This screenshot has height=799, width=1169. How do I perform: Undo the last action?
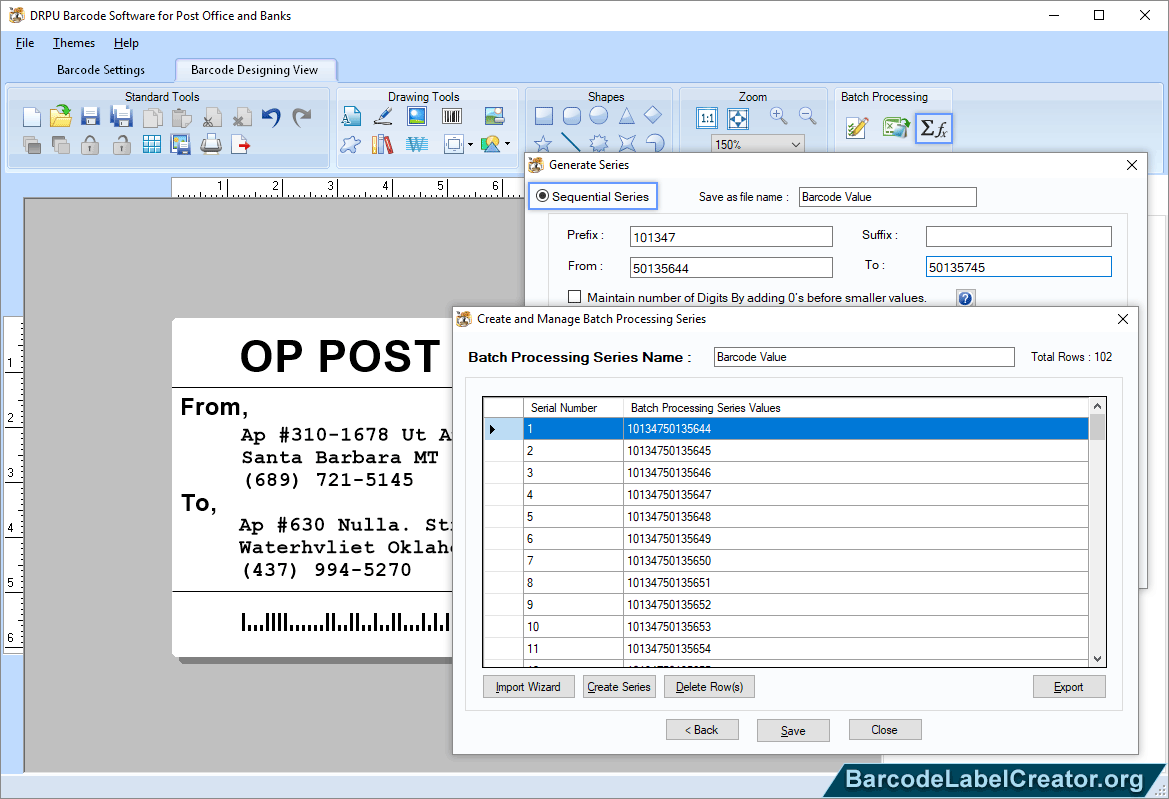tap(271, 117)
